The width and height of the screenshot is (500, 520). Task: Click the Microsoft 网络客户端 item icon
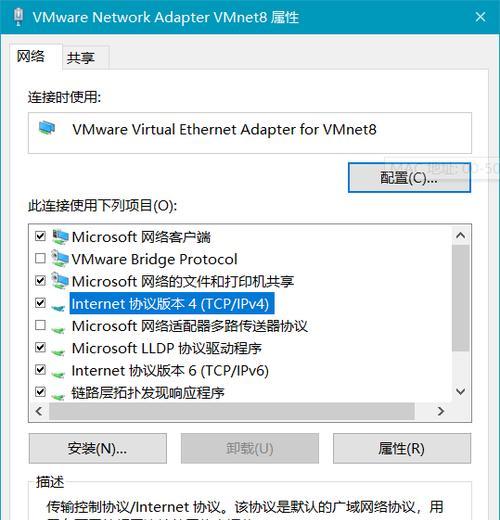click(60, 237)
